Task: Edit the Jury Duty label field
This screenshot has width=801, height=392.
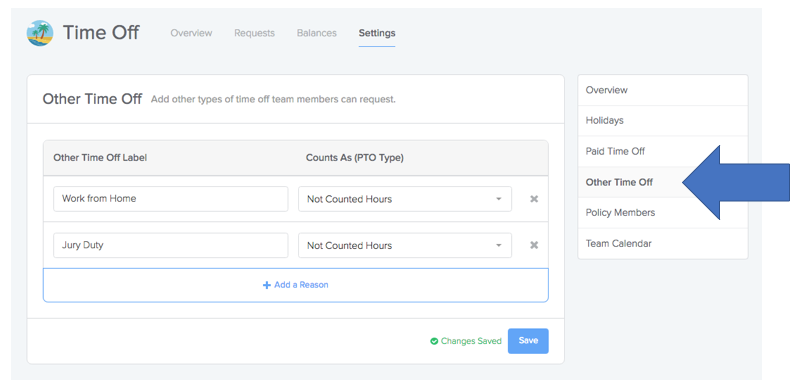Action: point(171,245)
